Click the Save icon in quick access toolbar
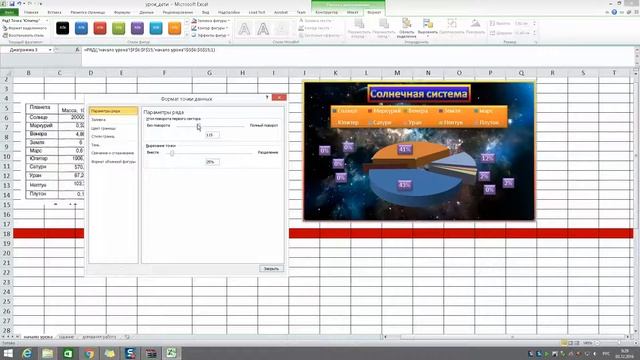640x360 pixels. coord(11,4)
